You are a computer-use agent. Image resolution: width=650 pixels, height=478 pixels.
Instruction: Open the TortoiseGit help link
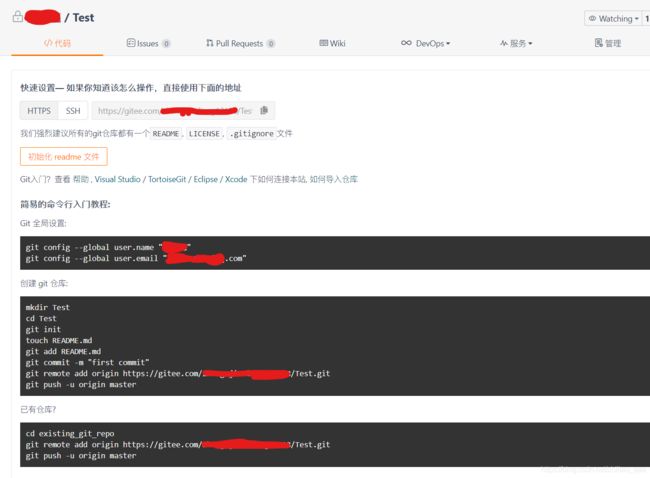[x=167, y=179]
